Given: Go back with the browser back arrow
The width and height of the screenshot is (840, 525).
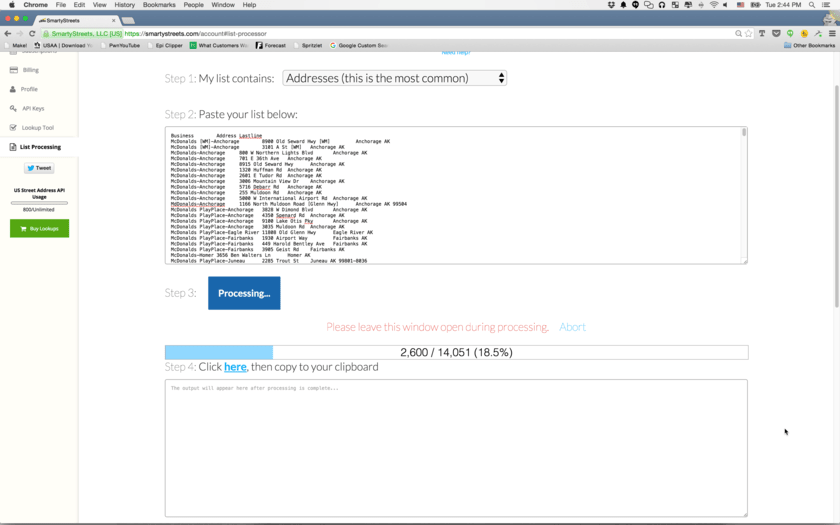Looking at the screenshot, I should pos(8,33).
